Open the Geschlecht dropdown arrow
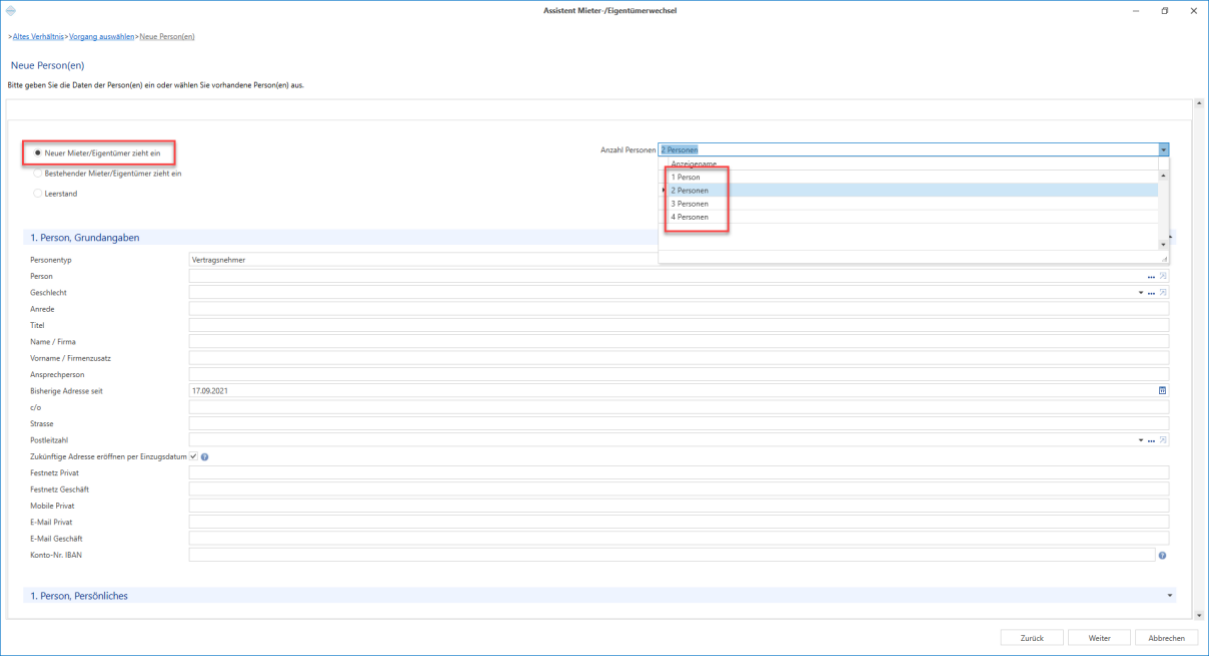Image resolution: width=1209 pixels, height=656 pixels. coord(1141,293)
